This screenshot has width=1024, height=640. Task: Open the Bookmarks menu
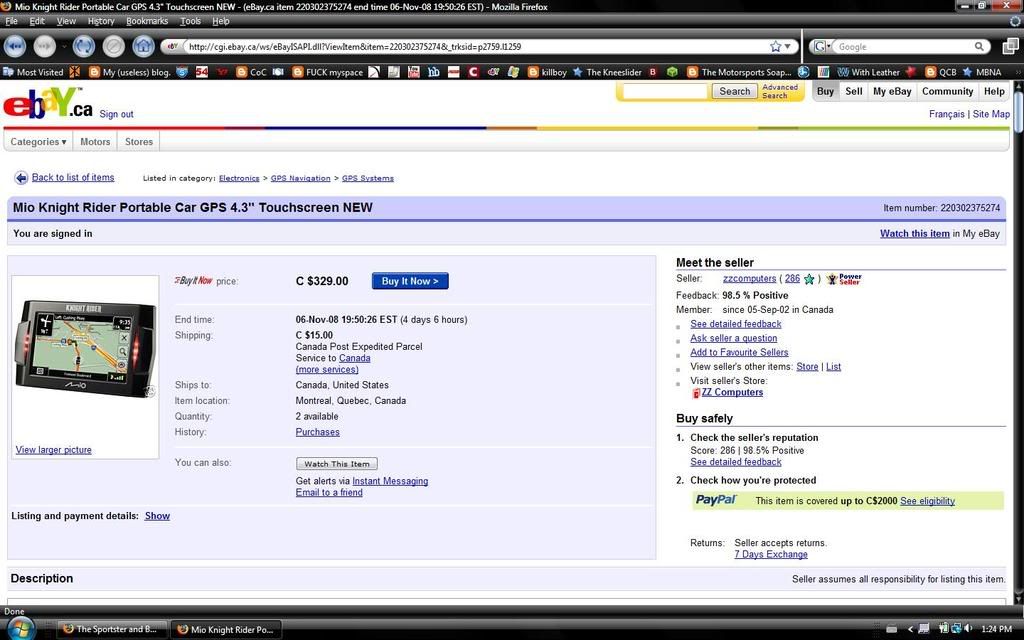147,21
